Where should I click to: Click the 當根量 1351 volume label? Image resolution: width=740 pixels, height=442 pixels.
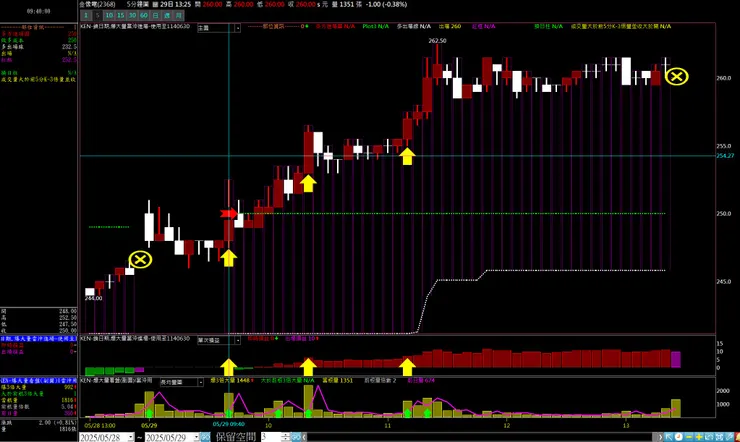[337, 380]
